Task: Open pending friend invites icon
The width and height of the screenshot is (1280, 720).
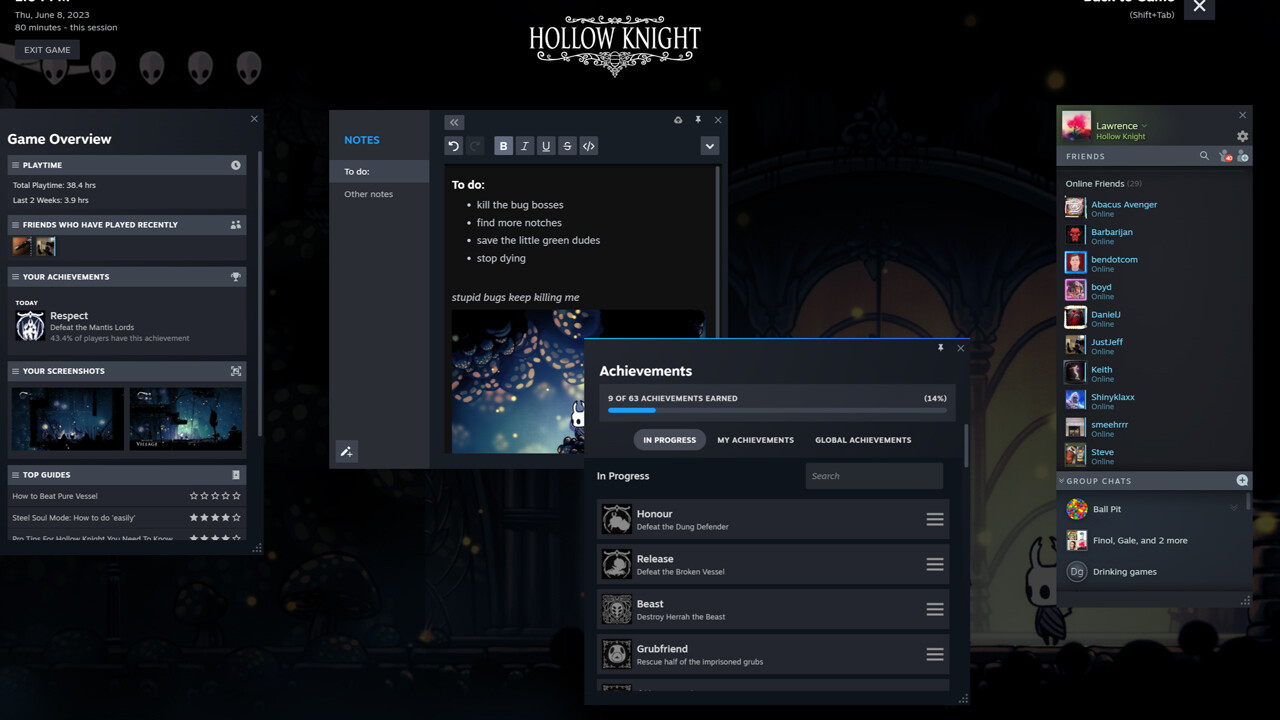Action: click(1225, 156)
